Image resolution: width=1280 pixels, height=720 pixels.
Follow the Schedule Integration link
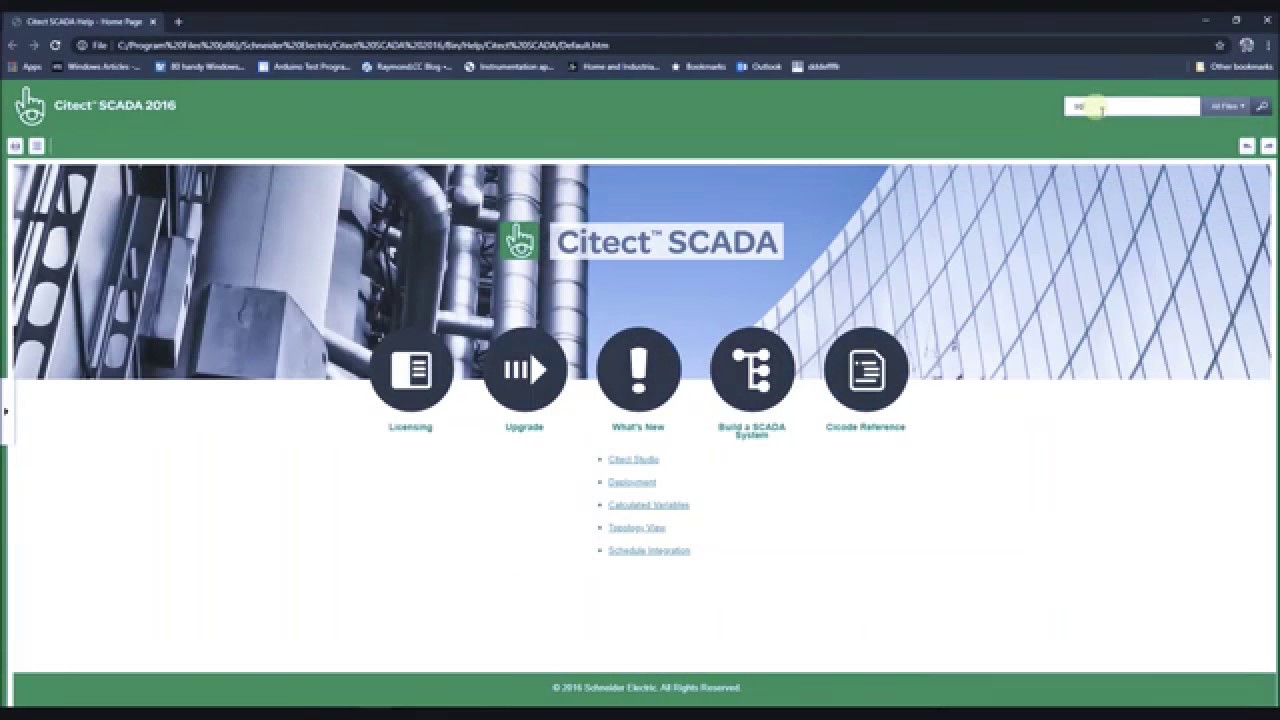649,551
